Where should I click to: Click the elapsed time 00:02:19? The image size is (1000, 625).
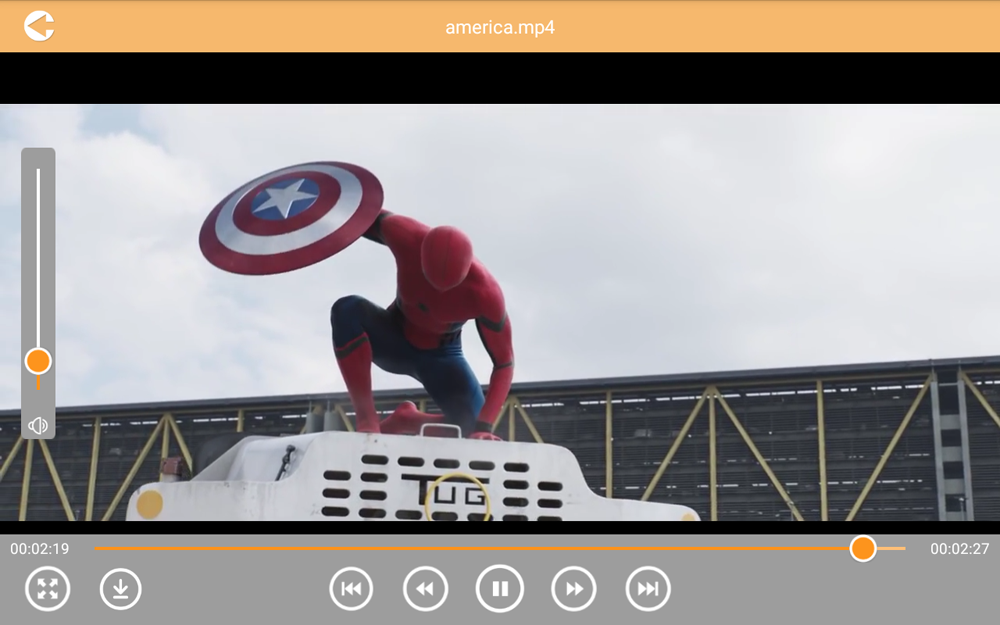tap(40, 548)
